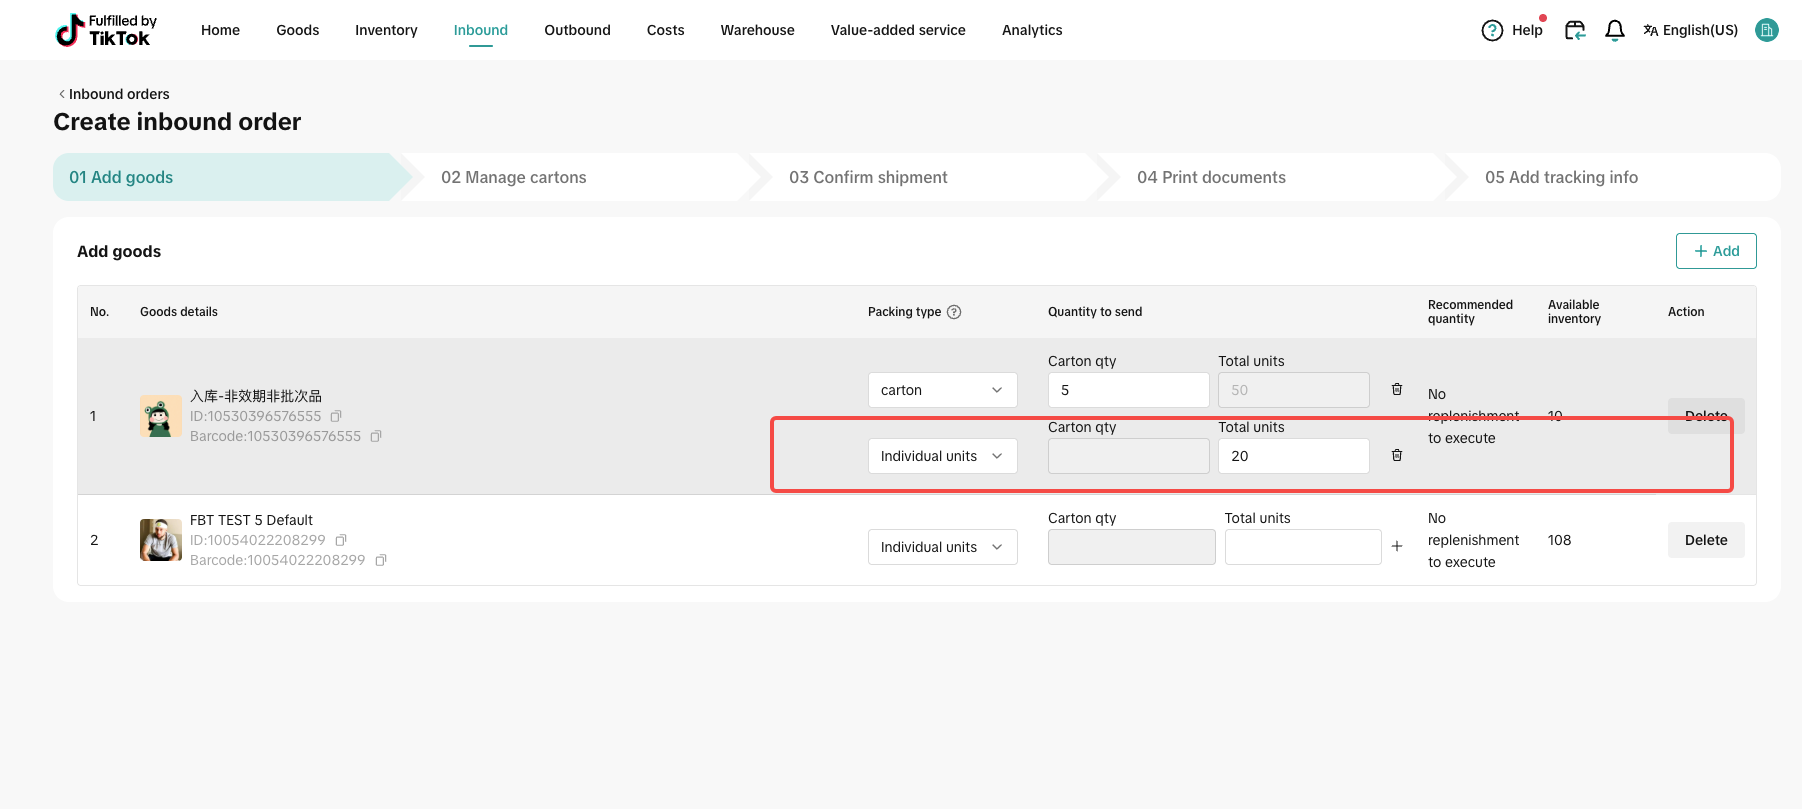Click the Add goods button
Viewport: 1802px width, 809px height.
[x=1716, y=251]
